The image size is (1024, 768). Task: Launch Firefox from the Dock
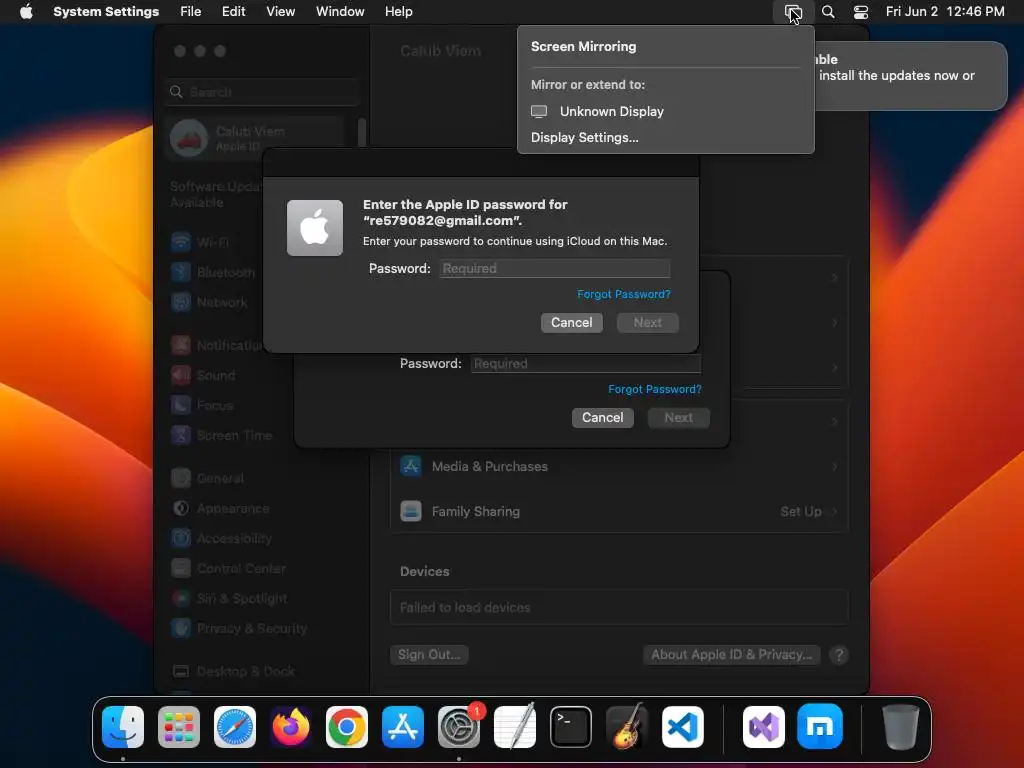tap(291, 727)
